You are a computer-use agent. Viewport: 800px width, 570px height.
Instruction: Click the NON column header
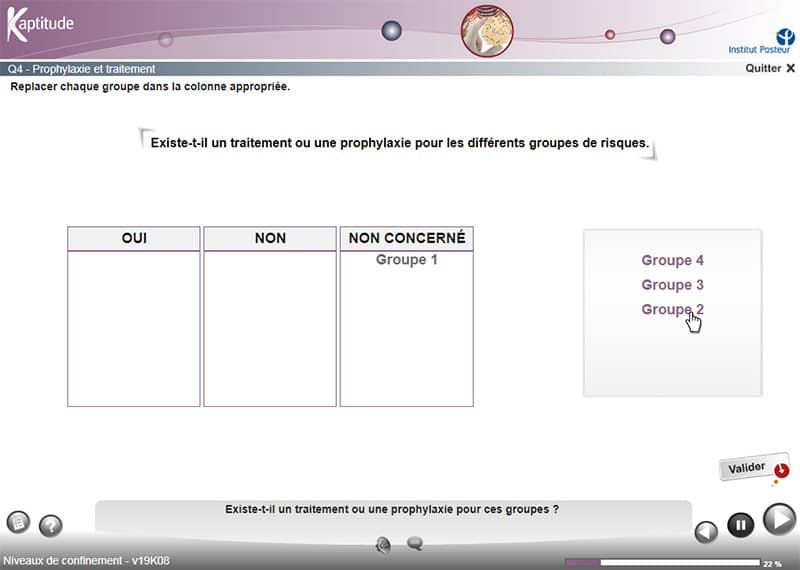[x=270, y=238]
